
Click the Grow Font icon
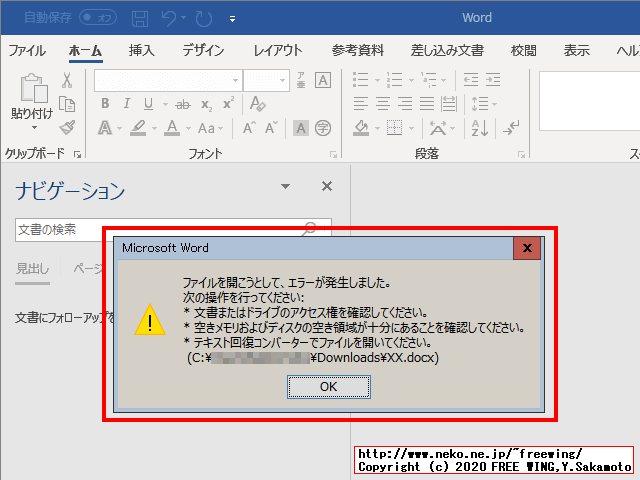249,128
